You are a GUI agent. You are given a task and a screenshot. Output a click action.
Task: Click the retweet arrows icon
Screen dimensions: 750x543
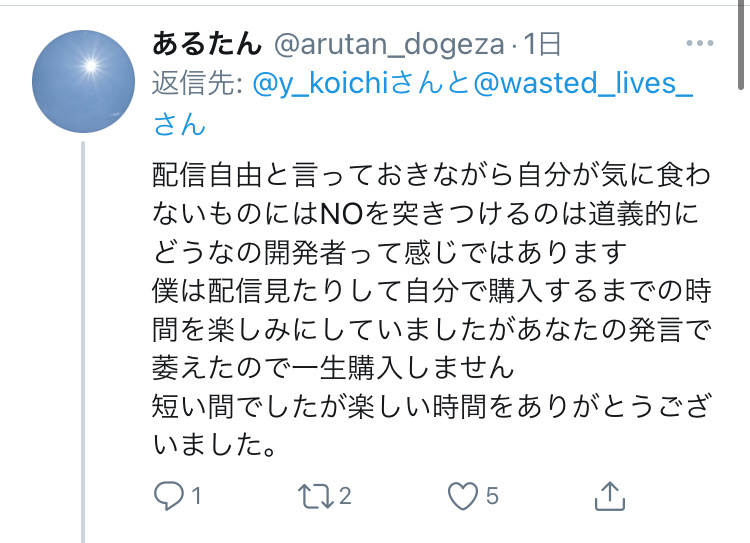316,496
